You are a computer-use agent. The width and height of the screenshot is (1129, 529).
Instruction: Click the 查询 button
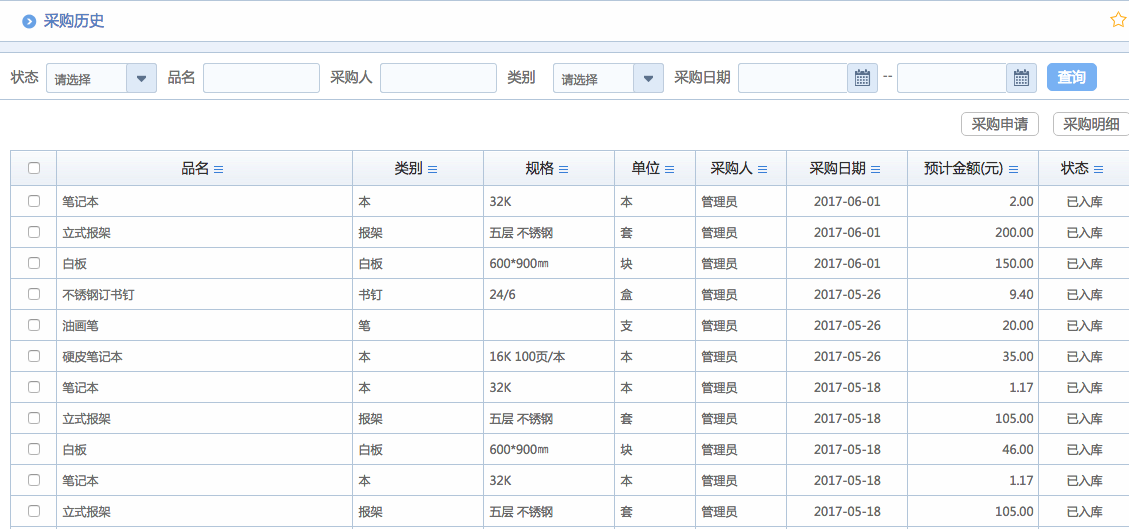click(1071, 78)
